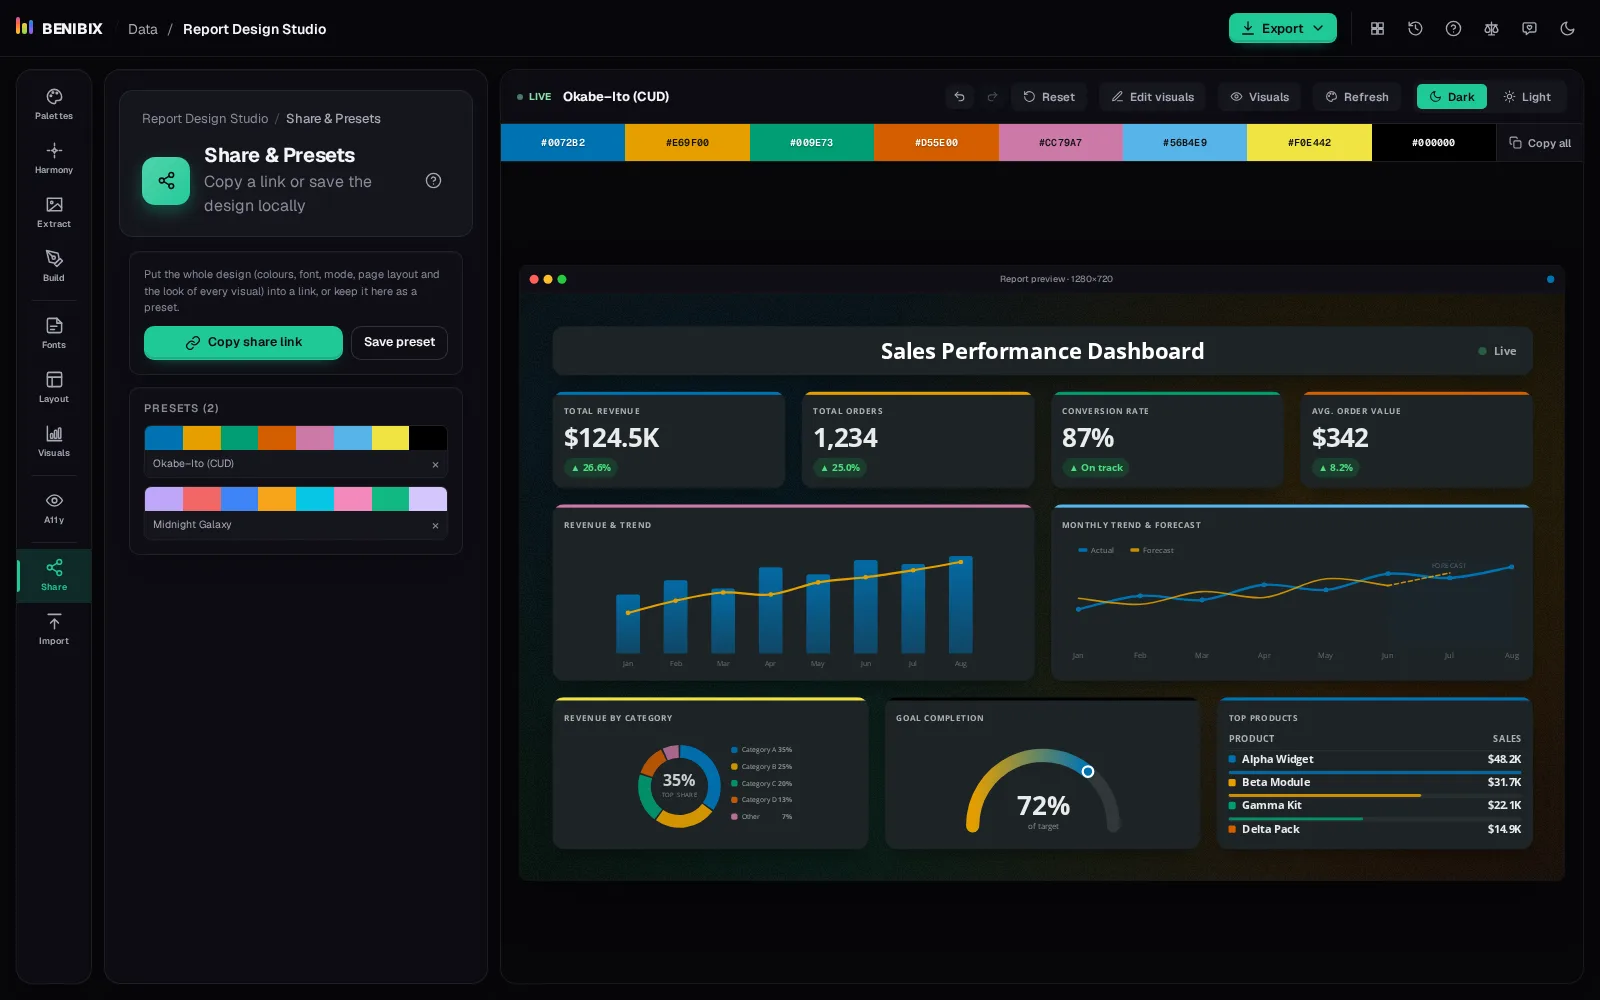The width and height of the screenshot is (1600, 1000).
Task: Switch preview to Dark mode
Action: click(x=1451, y=97)
